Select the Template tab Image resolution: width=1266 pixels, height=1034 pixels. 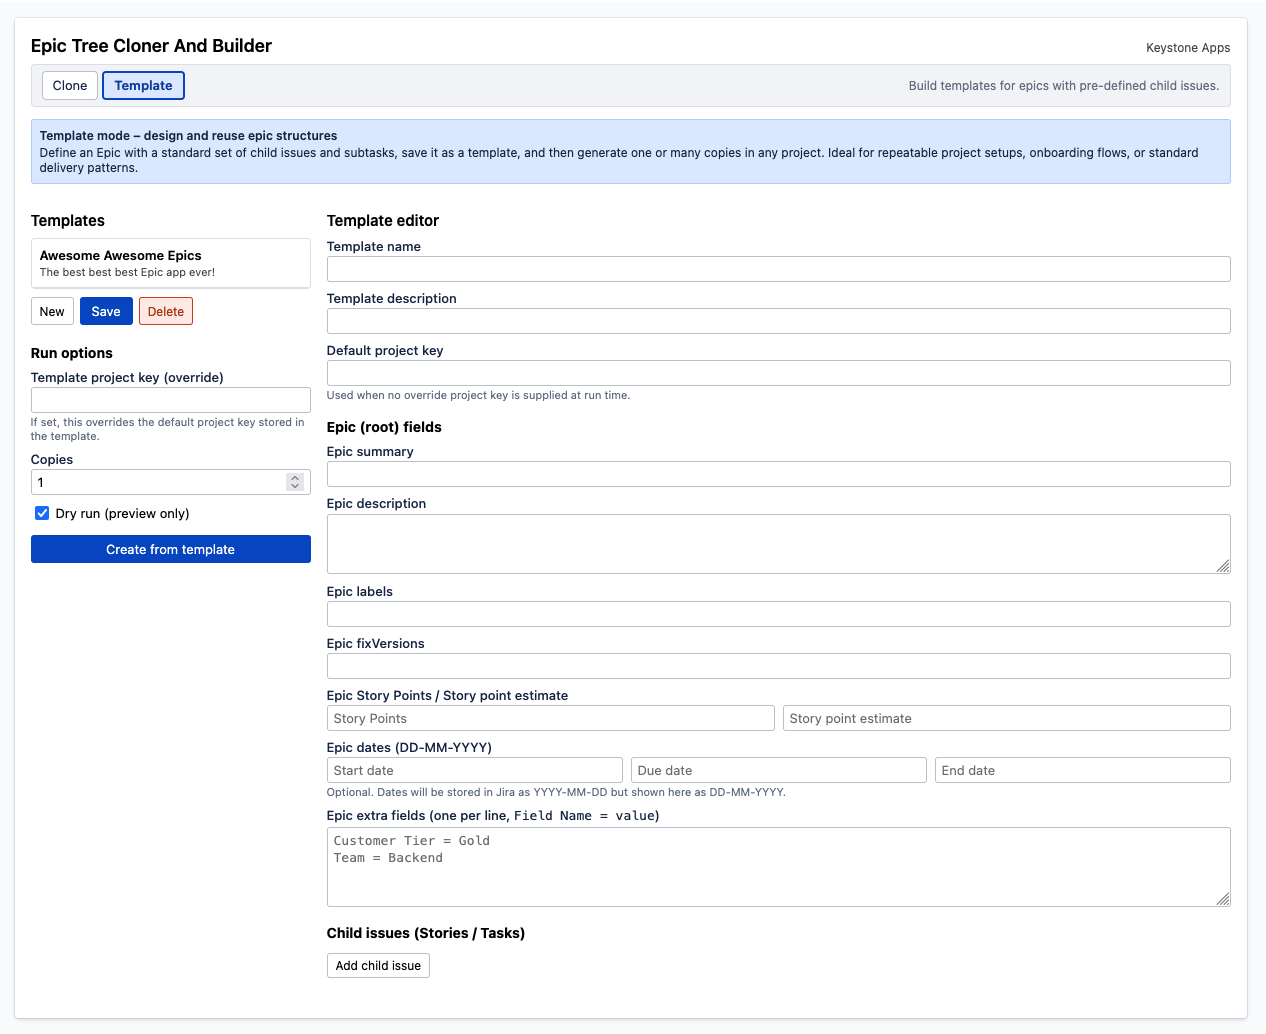coord(143,85)
